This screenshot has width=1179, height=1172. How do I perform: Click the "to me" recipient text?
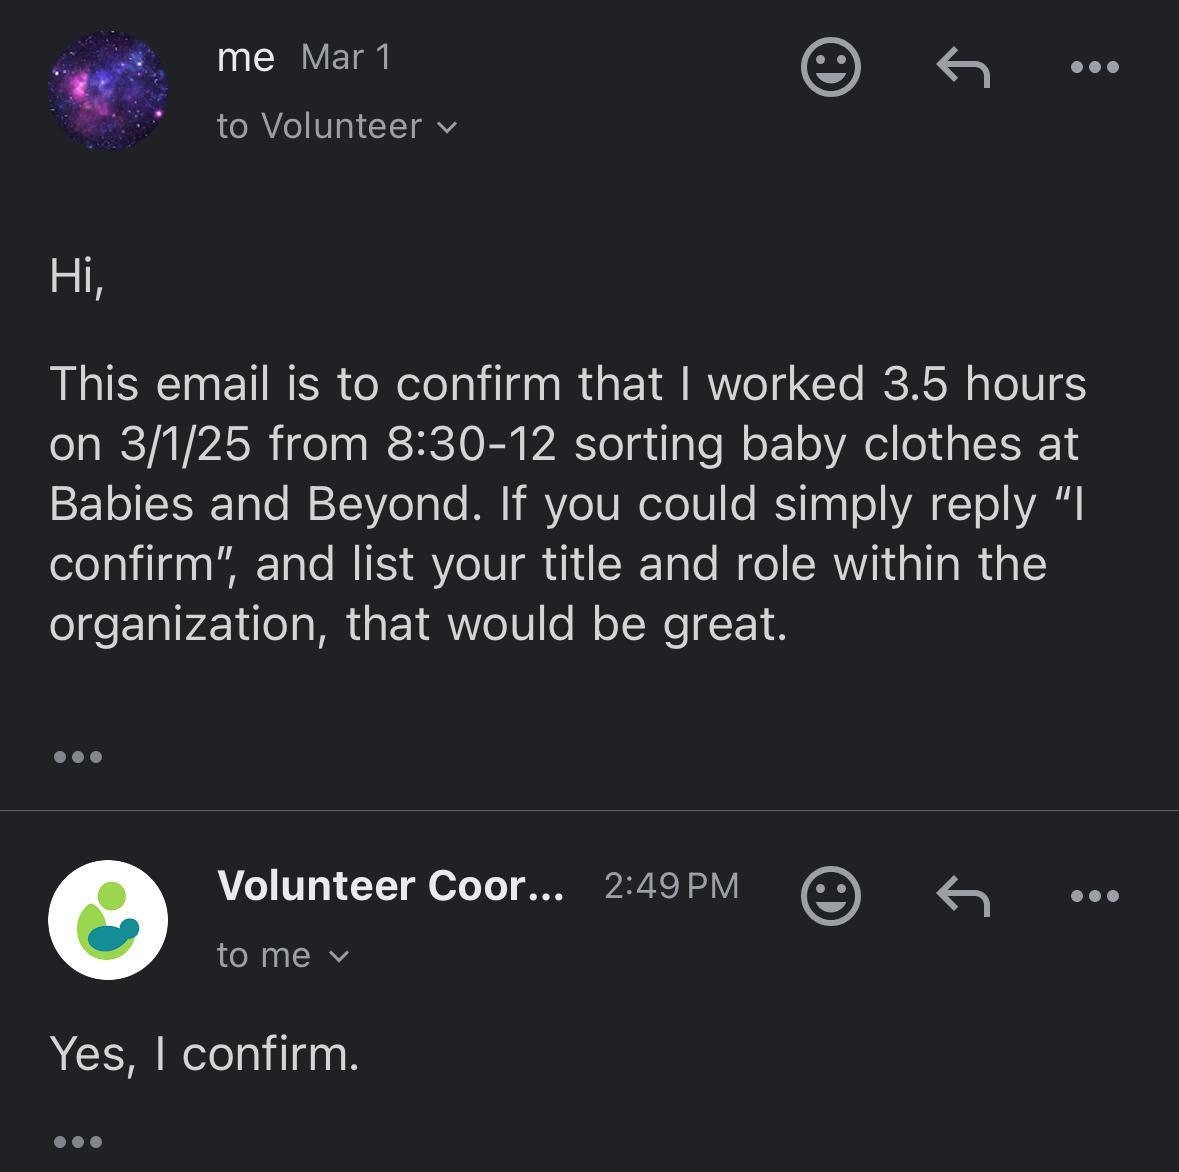click(264, 956)
